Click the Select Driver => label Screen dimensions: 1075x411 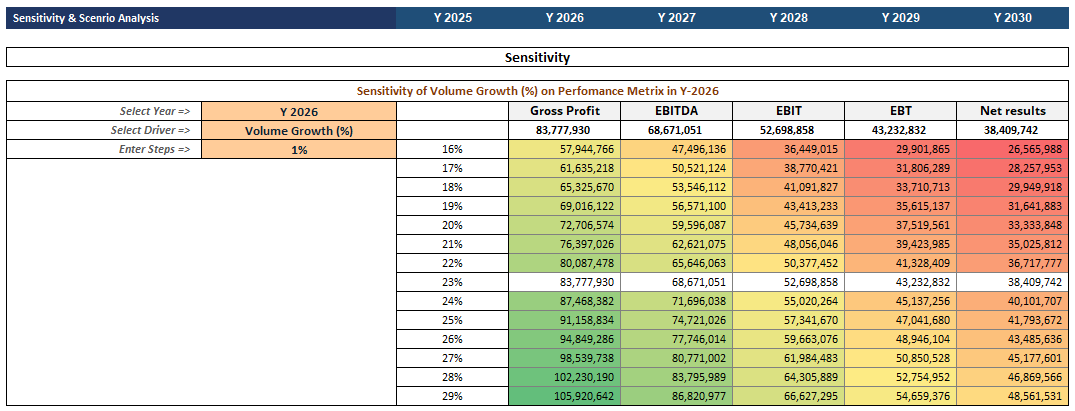pos(151,130)
